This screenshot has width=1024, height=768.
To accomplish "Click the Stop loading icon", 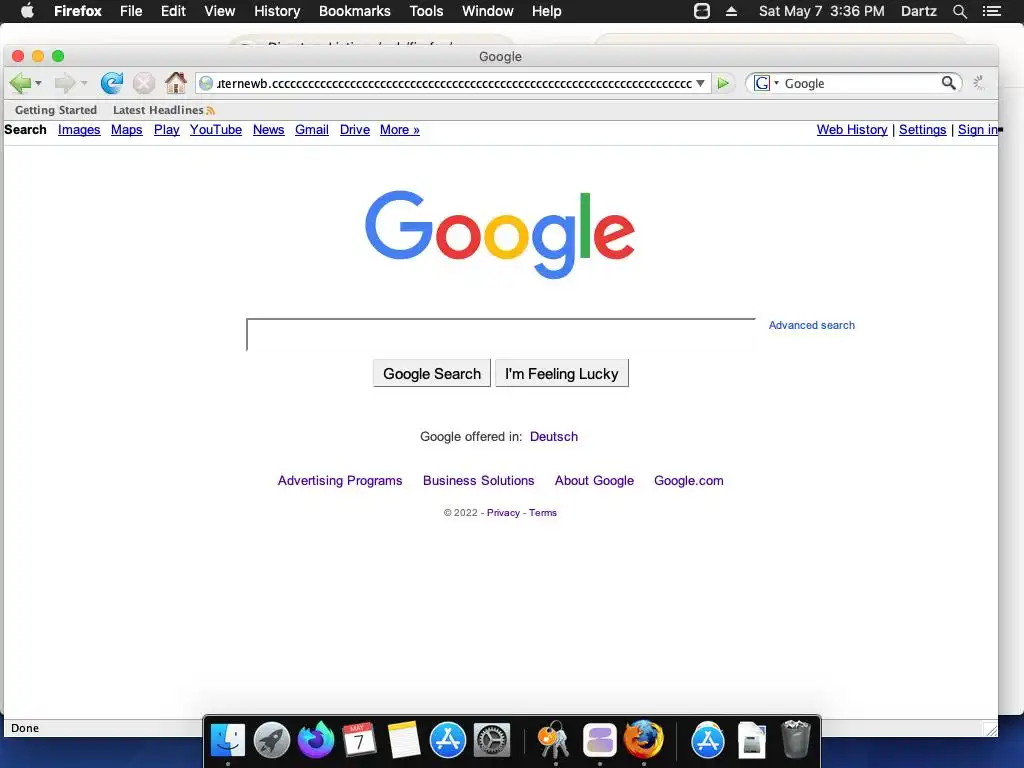I will pyautogui.click(x=144, y=83).
